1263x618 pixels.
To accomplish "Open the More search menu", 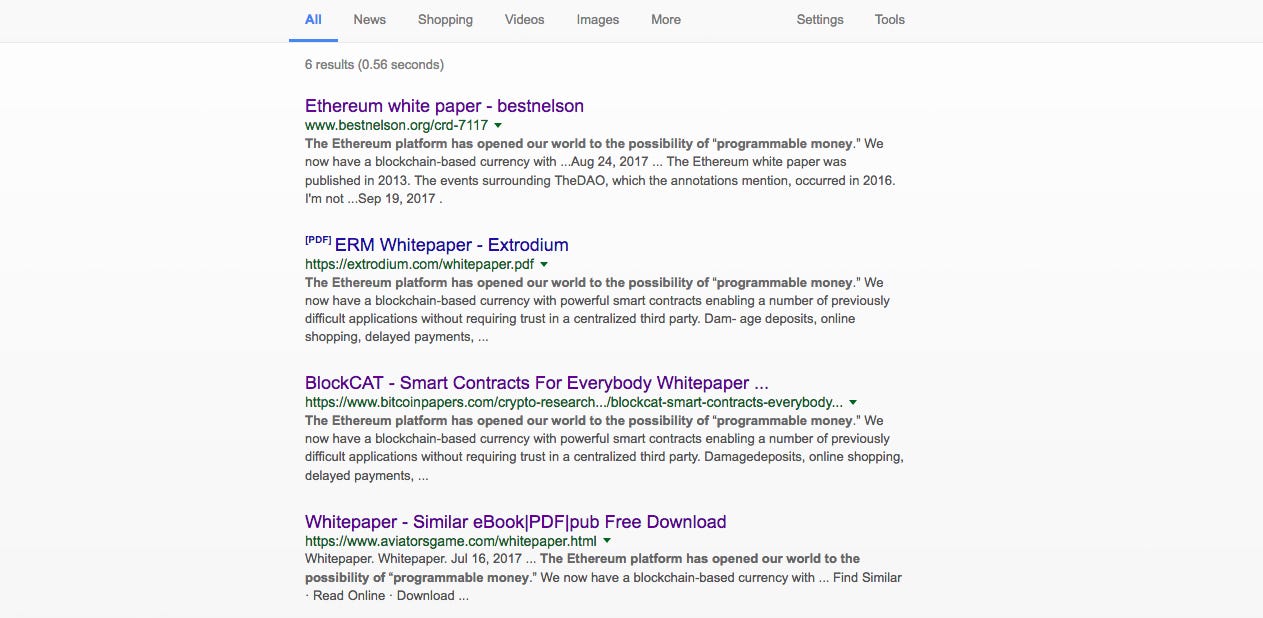I will (x=666, y=19).
